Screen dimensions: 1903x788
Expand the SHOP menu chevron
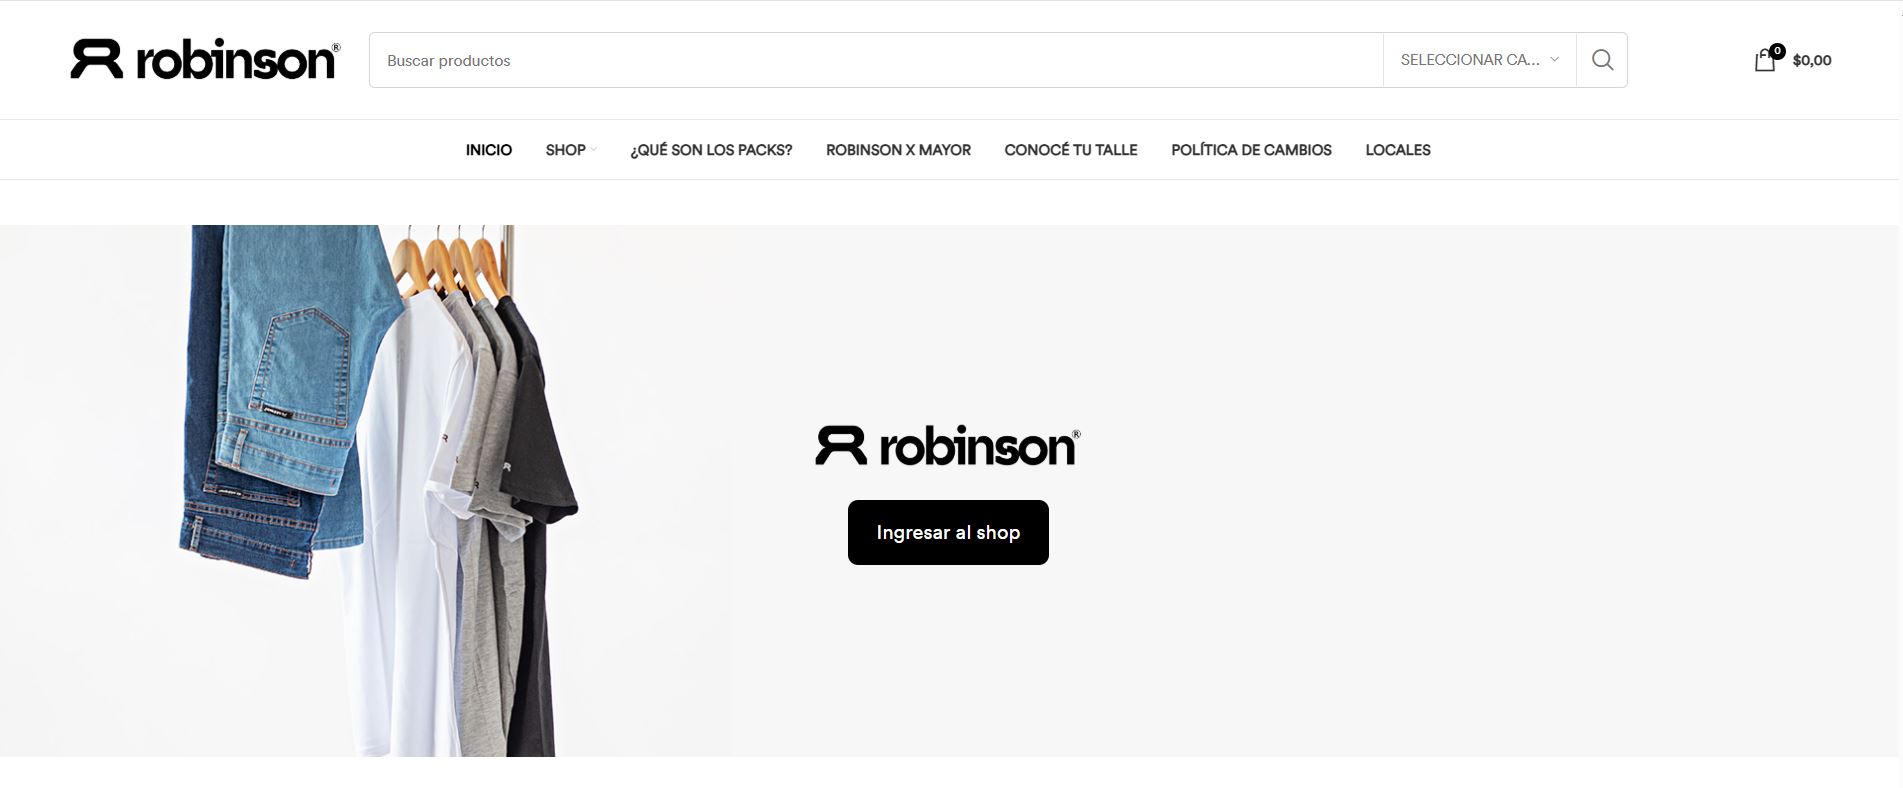(594, 150)
